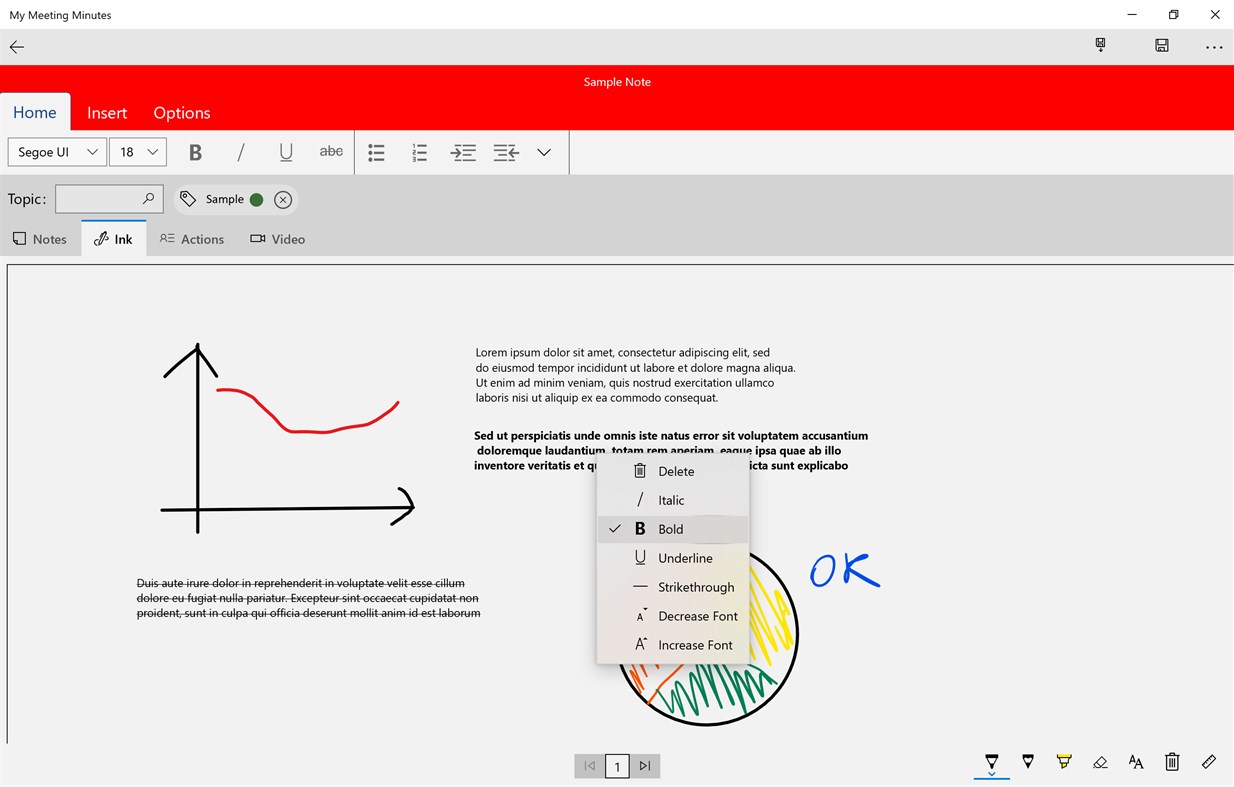1234x787 pixels.
Task: Open the more options ellipsis menu
Action: [x=1213, y=46]
